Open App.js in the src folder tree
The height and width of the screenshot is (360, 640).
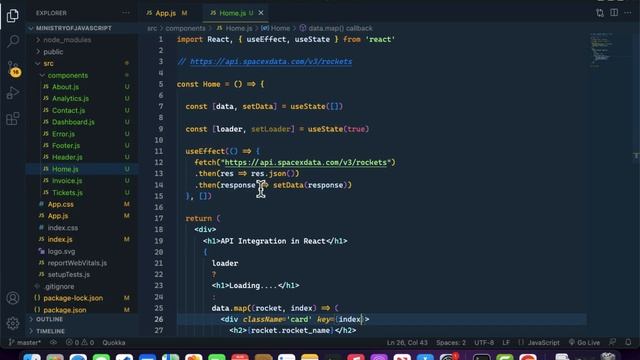(x=58, y=216)
